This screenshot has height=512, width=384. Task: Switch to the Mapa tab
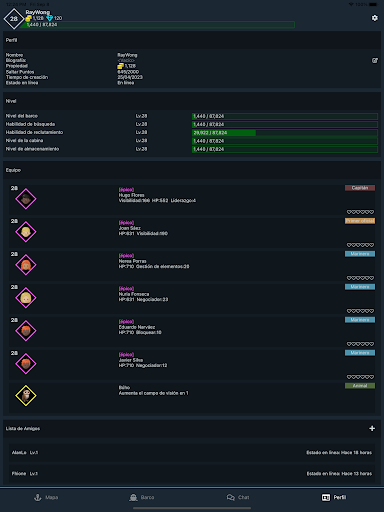[x=46, y=497]
